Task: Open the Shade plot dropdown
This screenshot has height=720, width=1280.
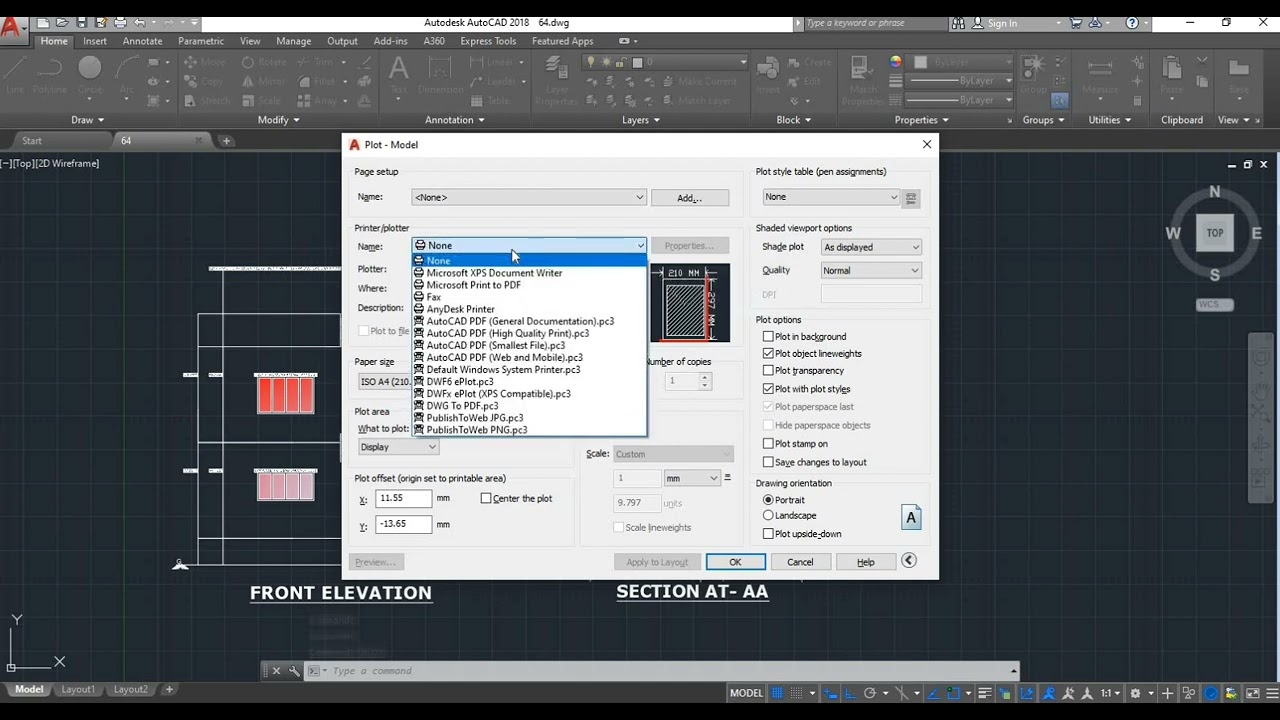Action: (870, 247)
